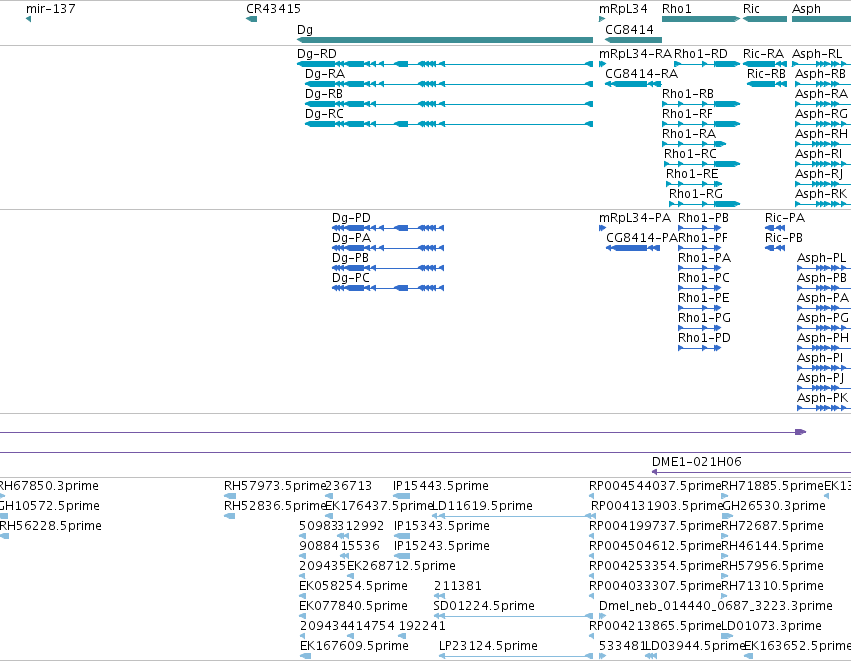This screenshot has width=851, height=661.
Task: Select transcript Rho1-RG
Action: [x=704, y=205]
